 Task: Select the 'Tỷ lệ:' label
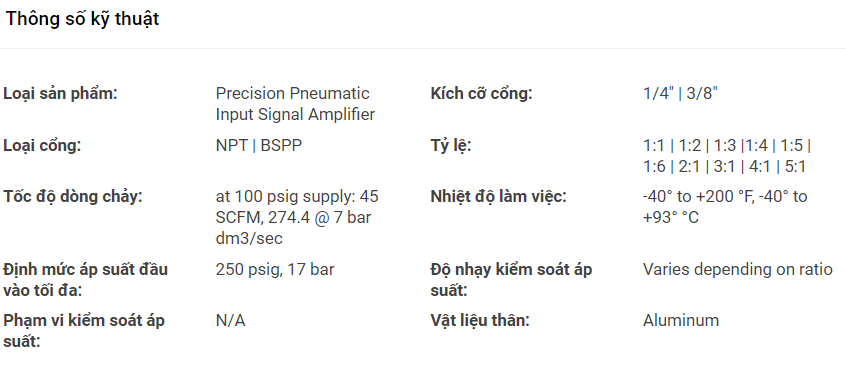click(451, 146)
